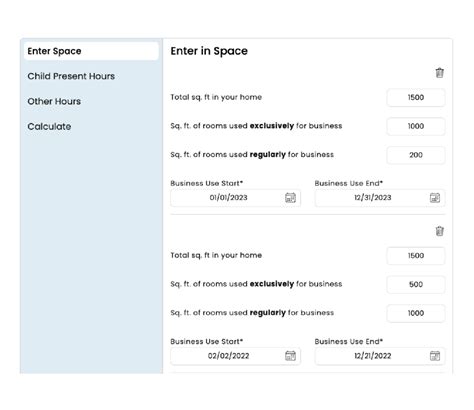Edit exclusive business sq. ft field showing 500
This screenshot has width=474, height=410.
(416, 284)
